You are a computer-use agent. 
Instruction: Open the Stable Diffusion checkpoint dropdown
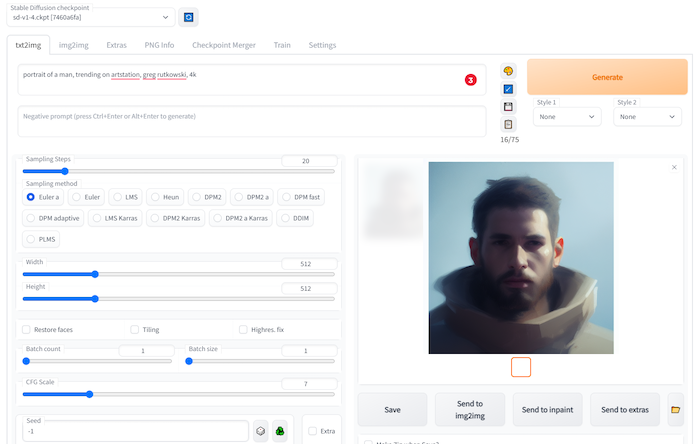point(92,17)
